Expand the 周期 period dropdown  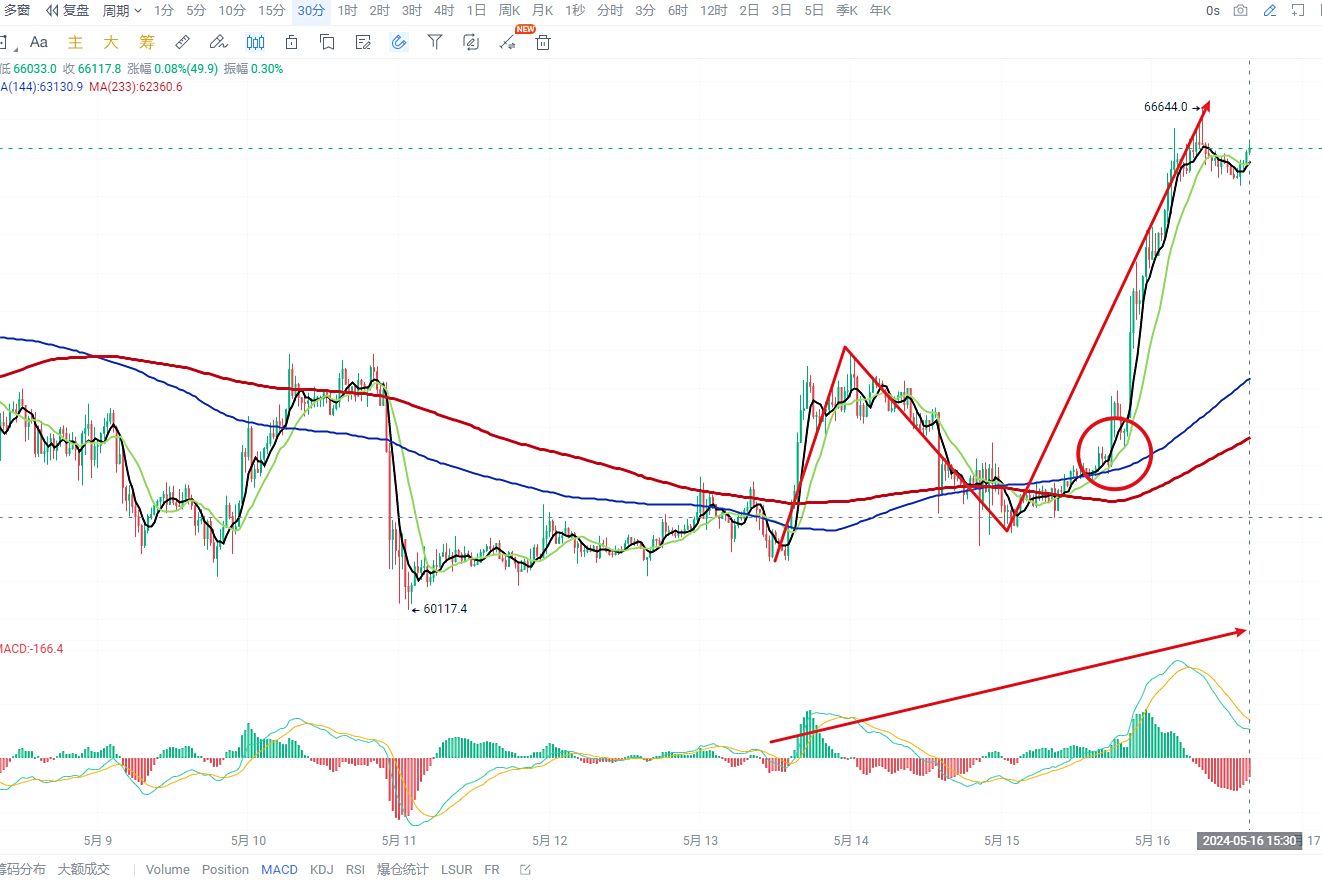tap(122, 11)
